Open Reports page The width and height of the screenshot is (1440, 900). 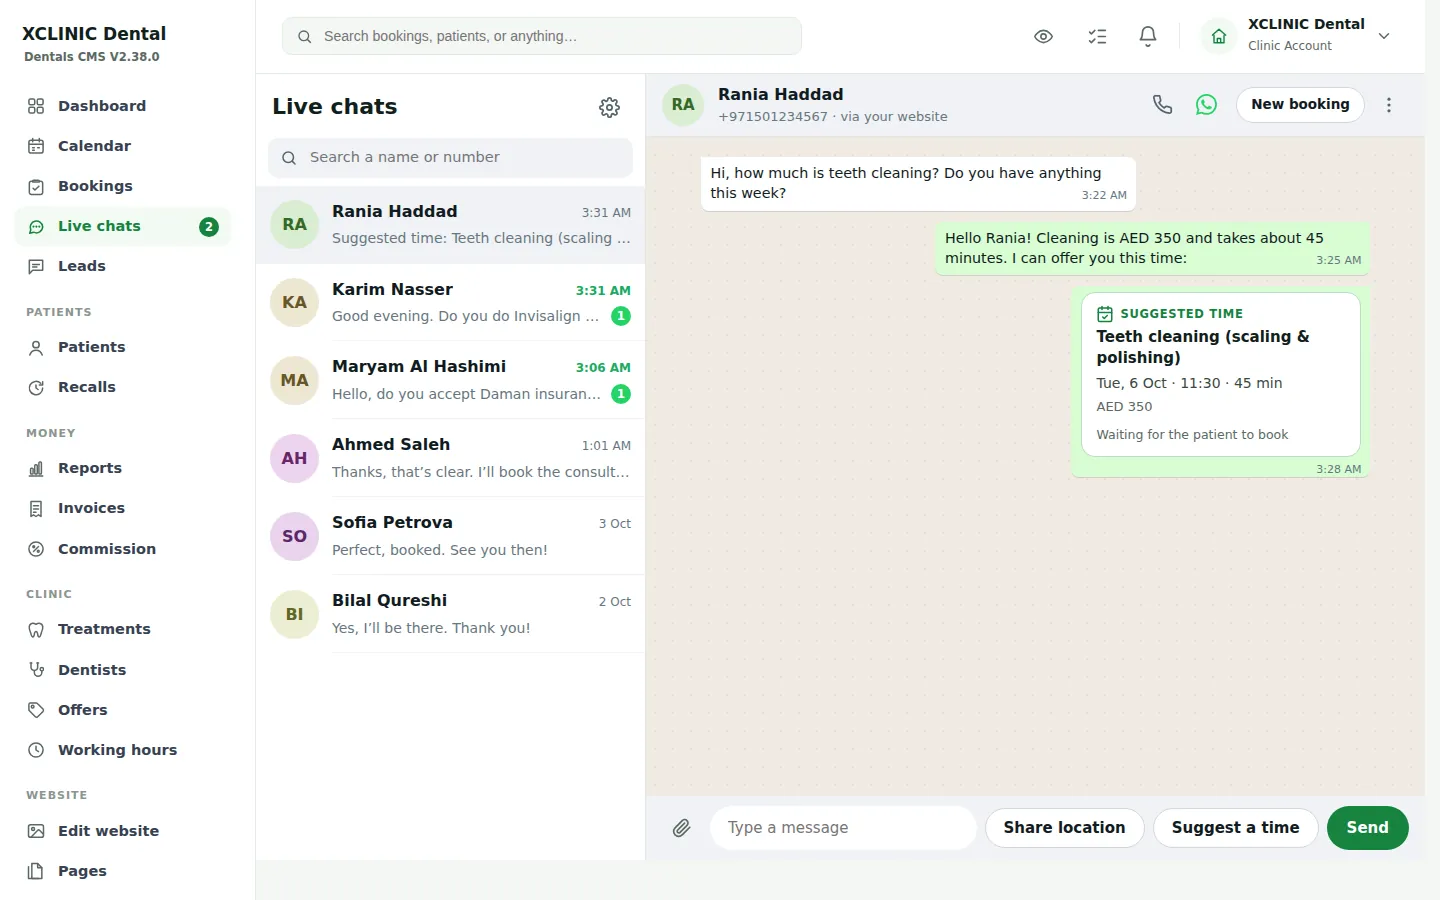[123, 468]
